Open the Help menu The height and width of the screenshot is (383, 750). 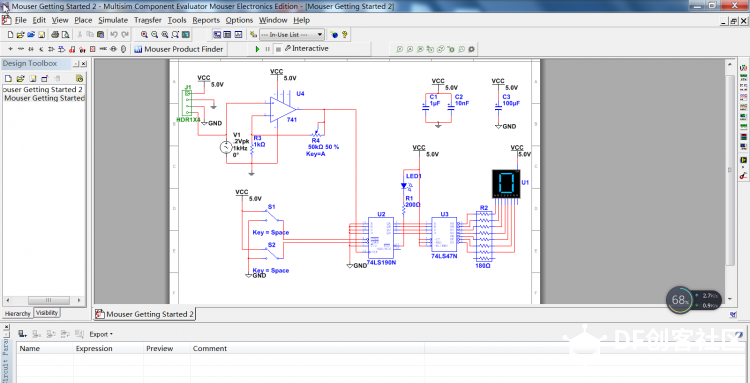pos(302,20)
